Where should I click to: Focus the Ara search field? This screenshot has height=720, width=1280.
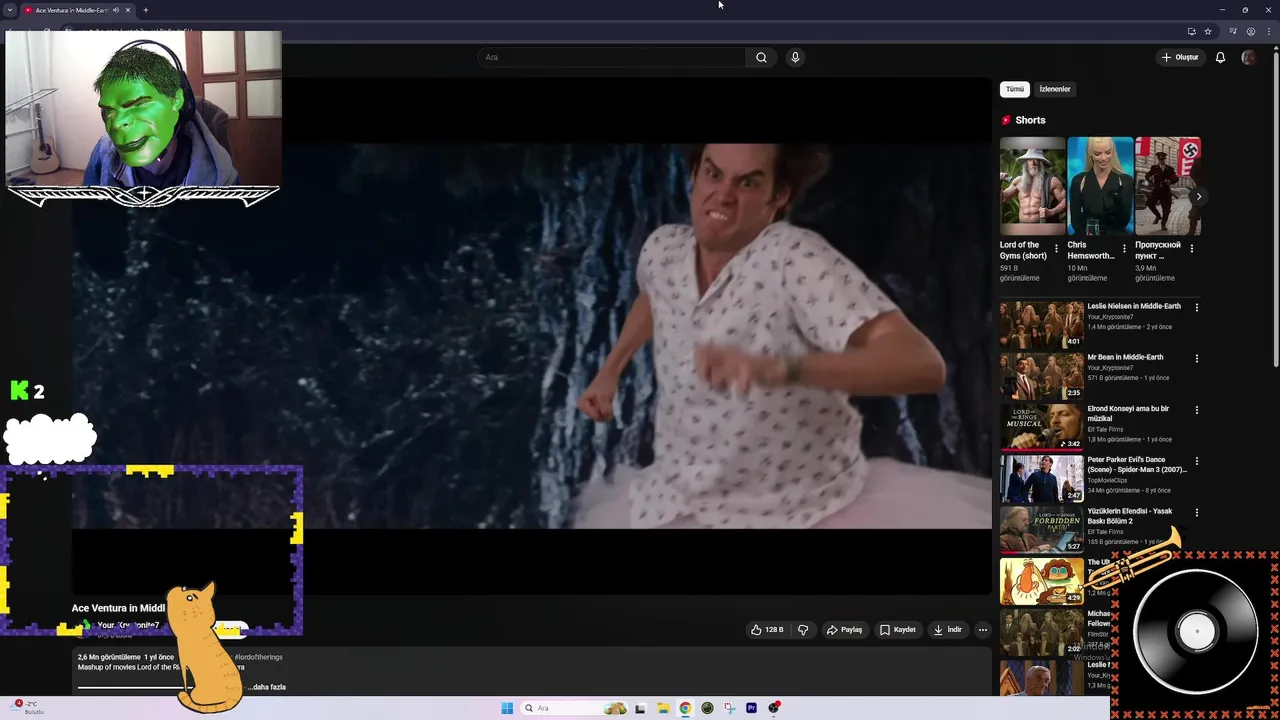pyautogui.click(x=612, y=57)
